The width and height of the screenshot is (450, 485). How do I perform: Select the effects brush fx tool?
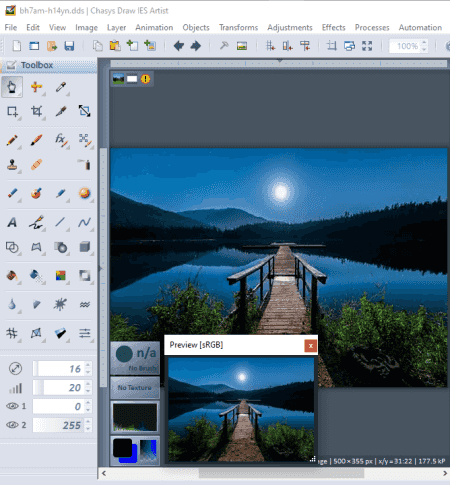61,139
